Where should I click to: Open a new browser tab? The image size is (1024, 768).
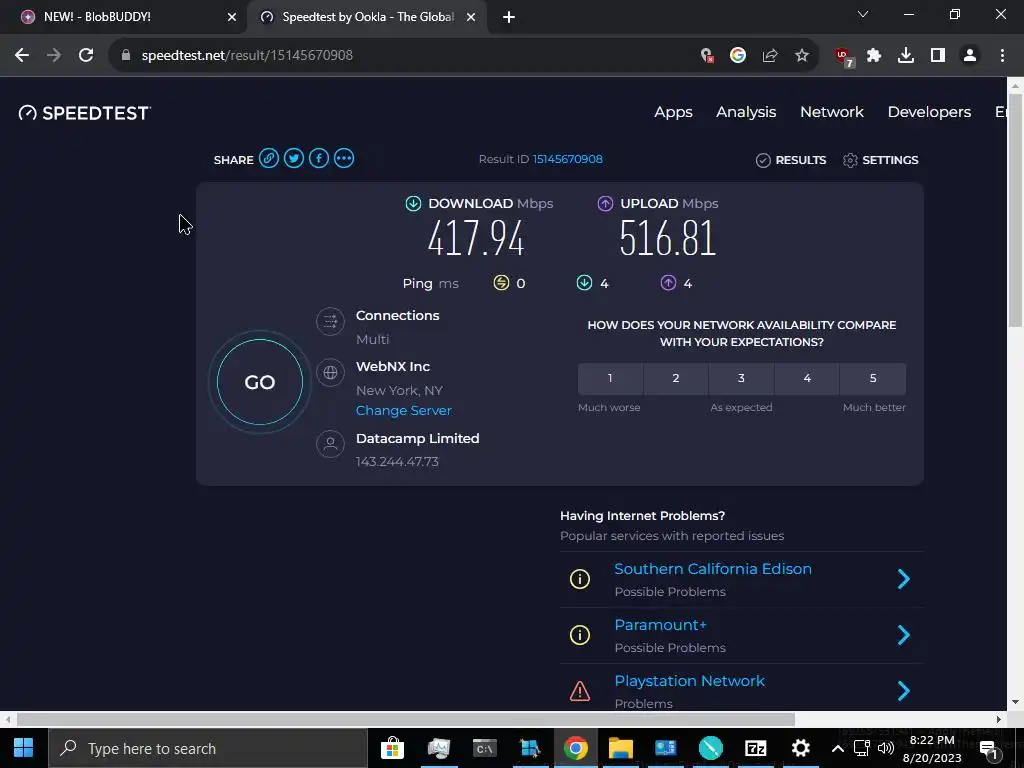[x=509, y=17]
